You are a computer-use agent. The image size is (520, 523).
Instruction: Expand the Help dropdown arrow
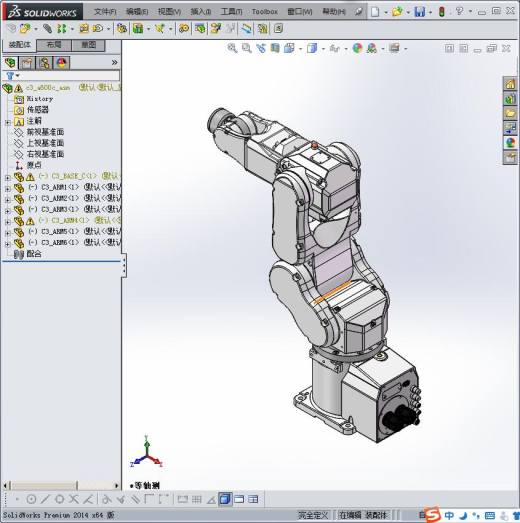pos(470,12)
